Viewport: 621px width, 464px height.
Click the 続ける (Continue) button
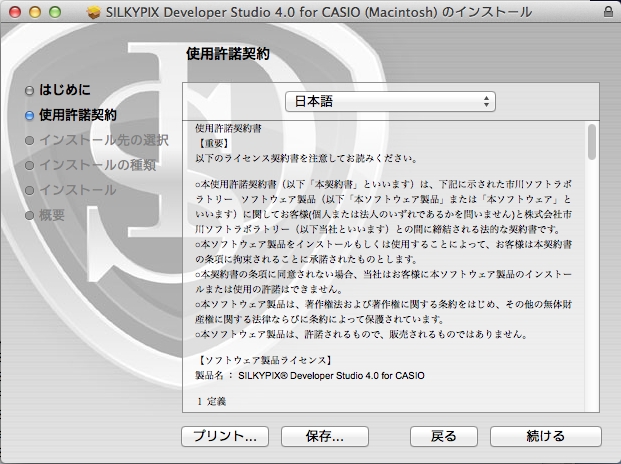546,436
